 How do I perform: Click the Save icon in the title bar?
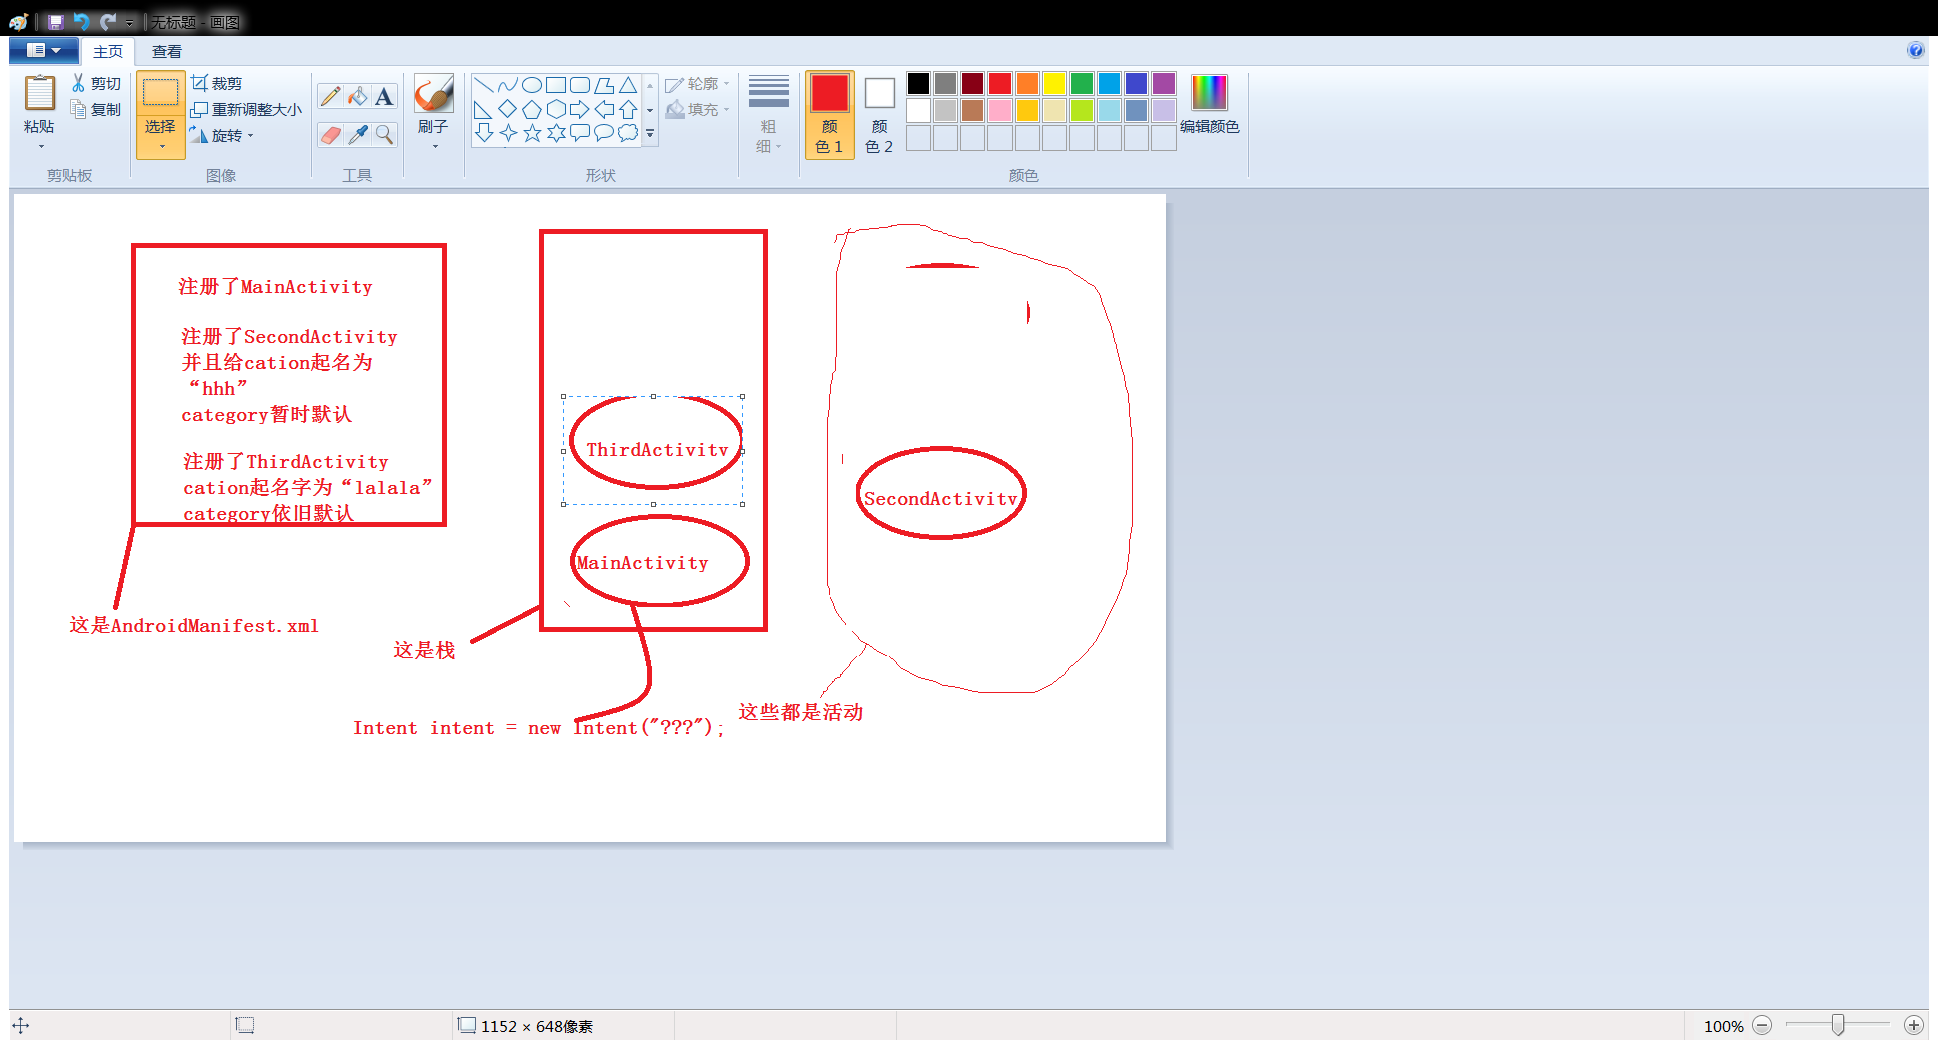click(x=56, y=22)
